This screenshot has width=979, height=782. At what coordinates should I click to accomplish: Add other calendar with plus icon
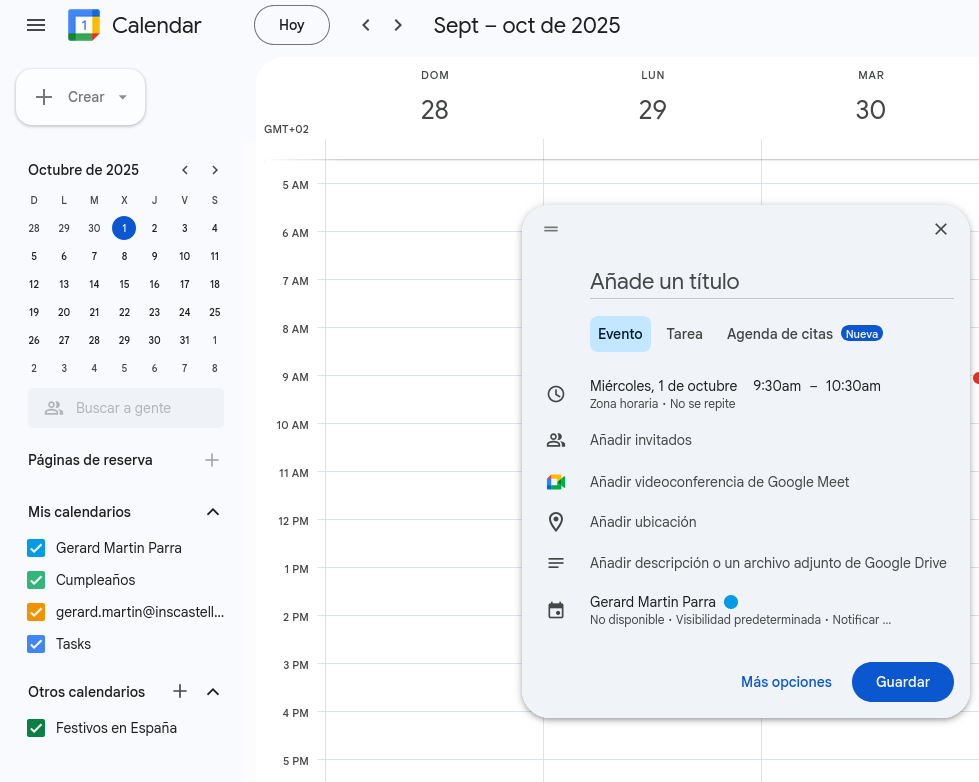(x=180, y=691)
